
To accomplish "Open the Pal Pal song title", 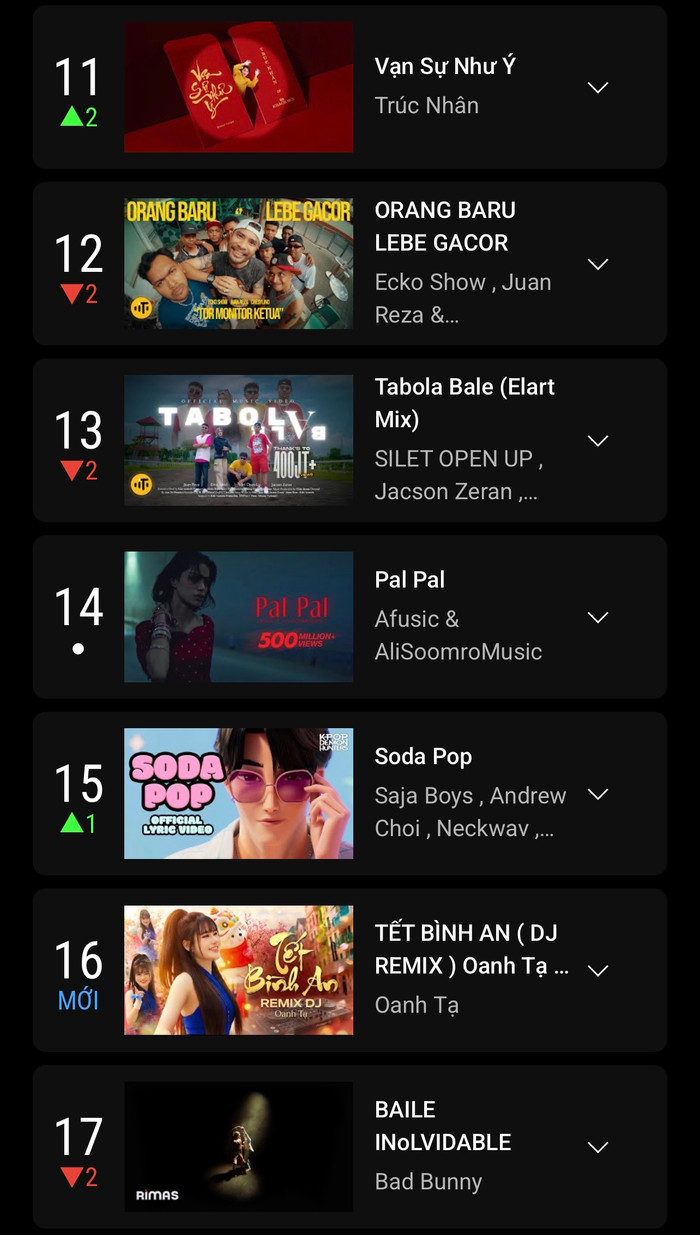I will [410, 580].
